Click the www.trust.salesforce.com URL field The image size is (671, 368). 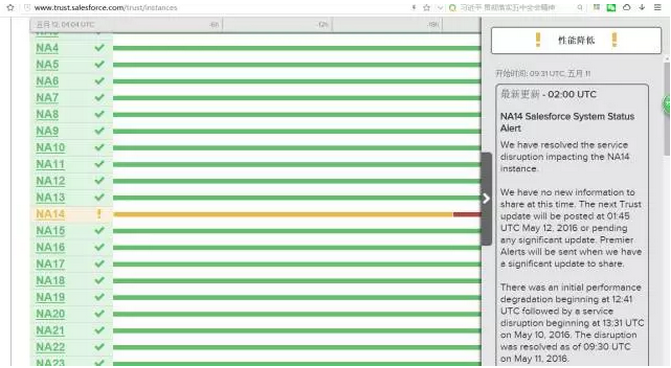[214, 8]
